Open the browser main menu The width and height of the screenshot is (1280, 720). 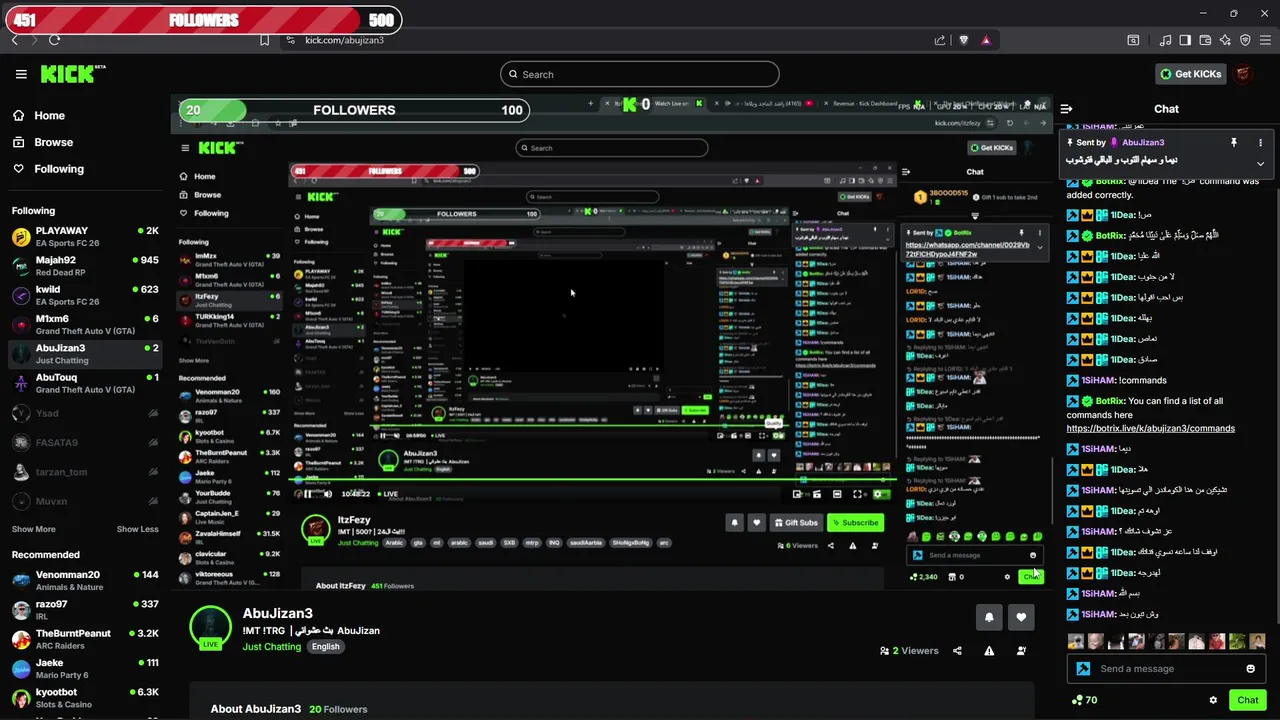point(1266,40)
